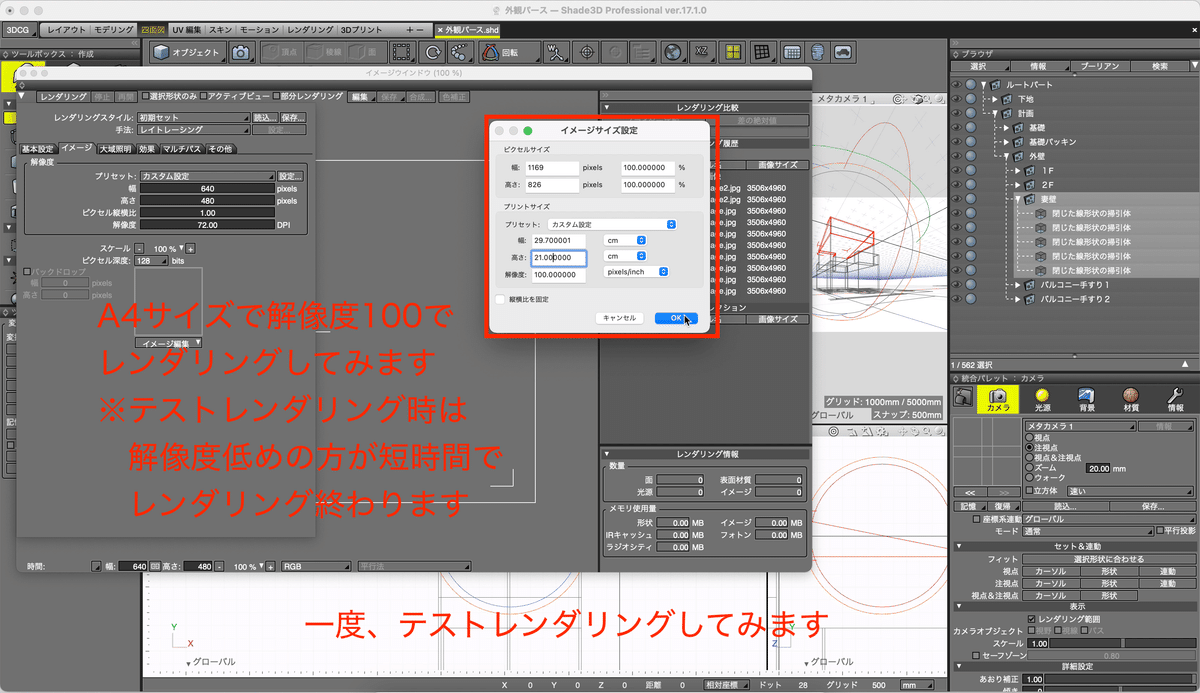
Task: Toggle 部分レンダリング checkbox
Action: (x=275, y=96)
